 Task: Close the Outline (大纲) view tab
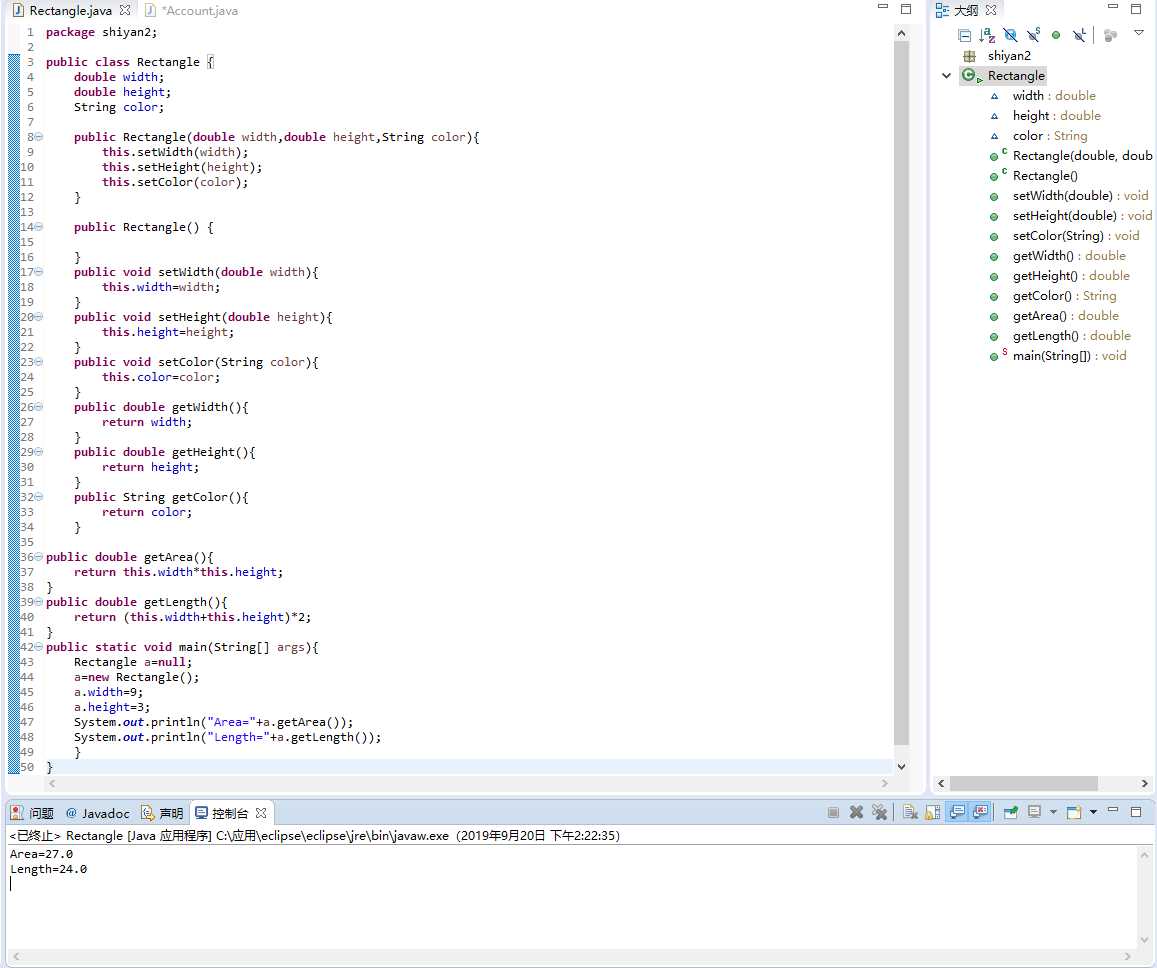991,10
